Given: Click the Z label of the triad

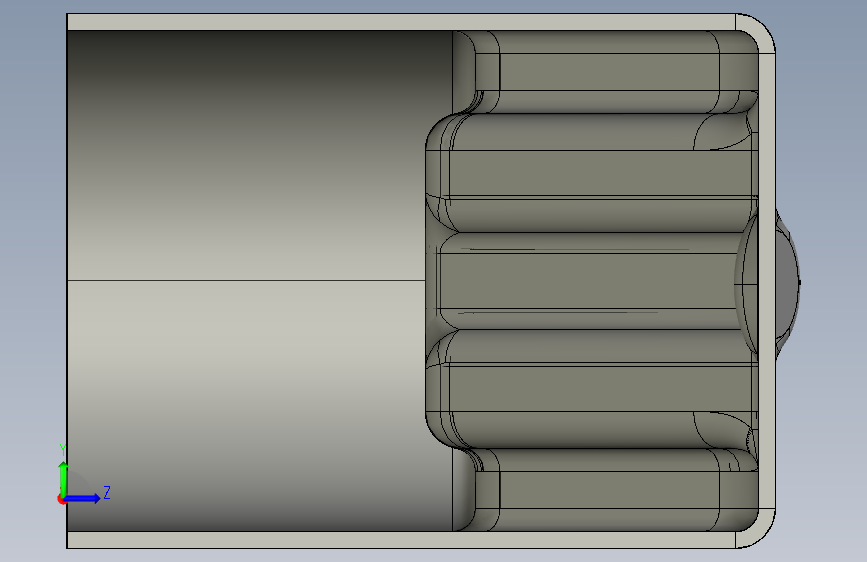Looking at the screenshot, I should [107, 492].
